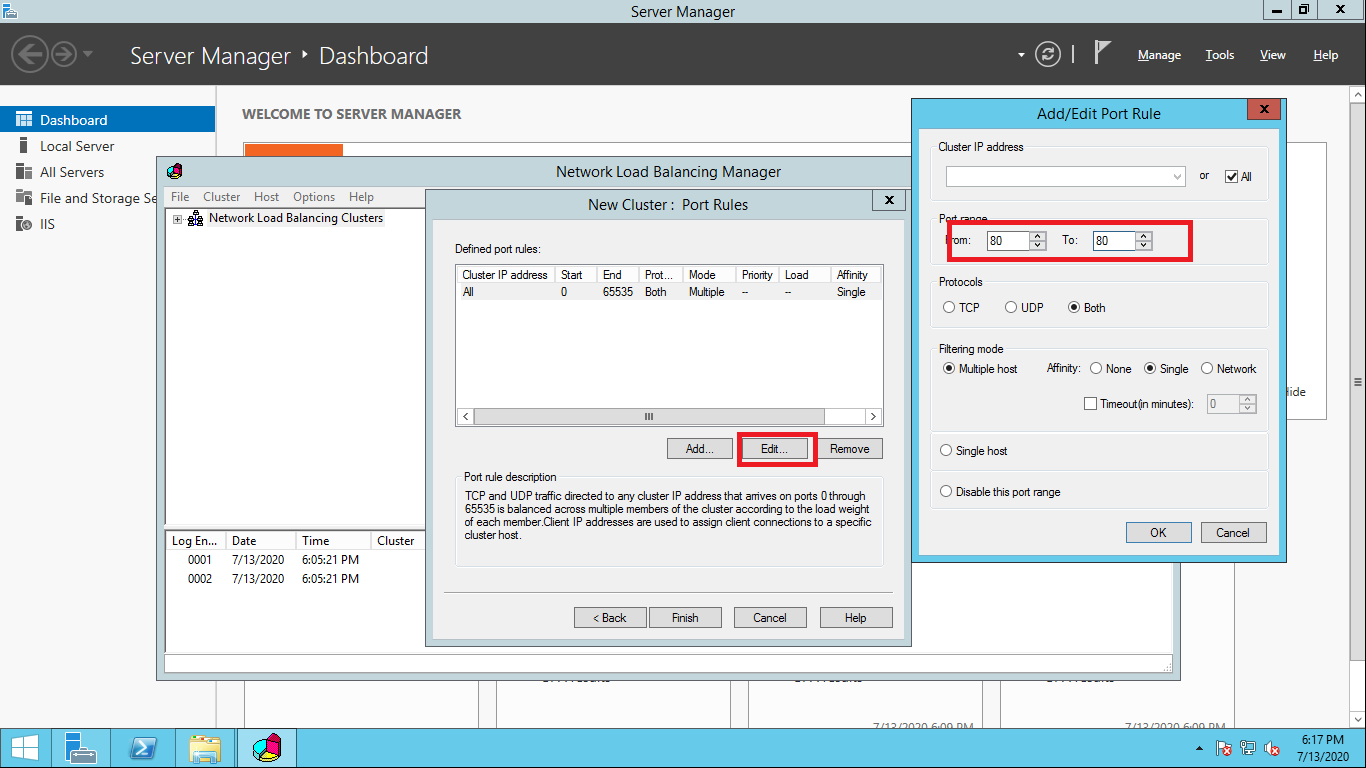Click OK in Add/Edit Port Rule
Screen dimensions: 1366x768
[1158, 533]
